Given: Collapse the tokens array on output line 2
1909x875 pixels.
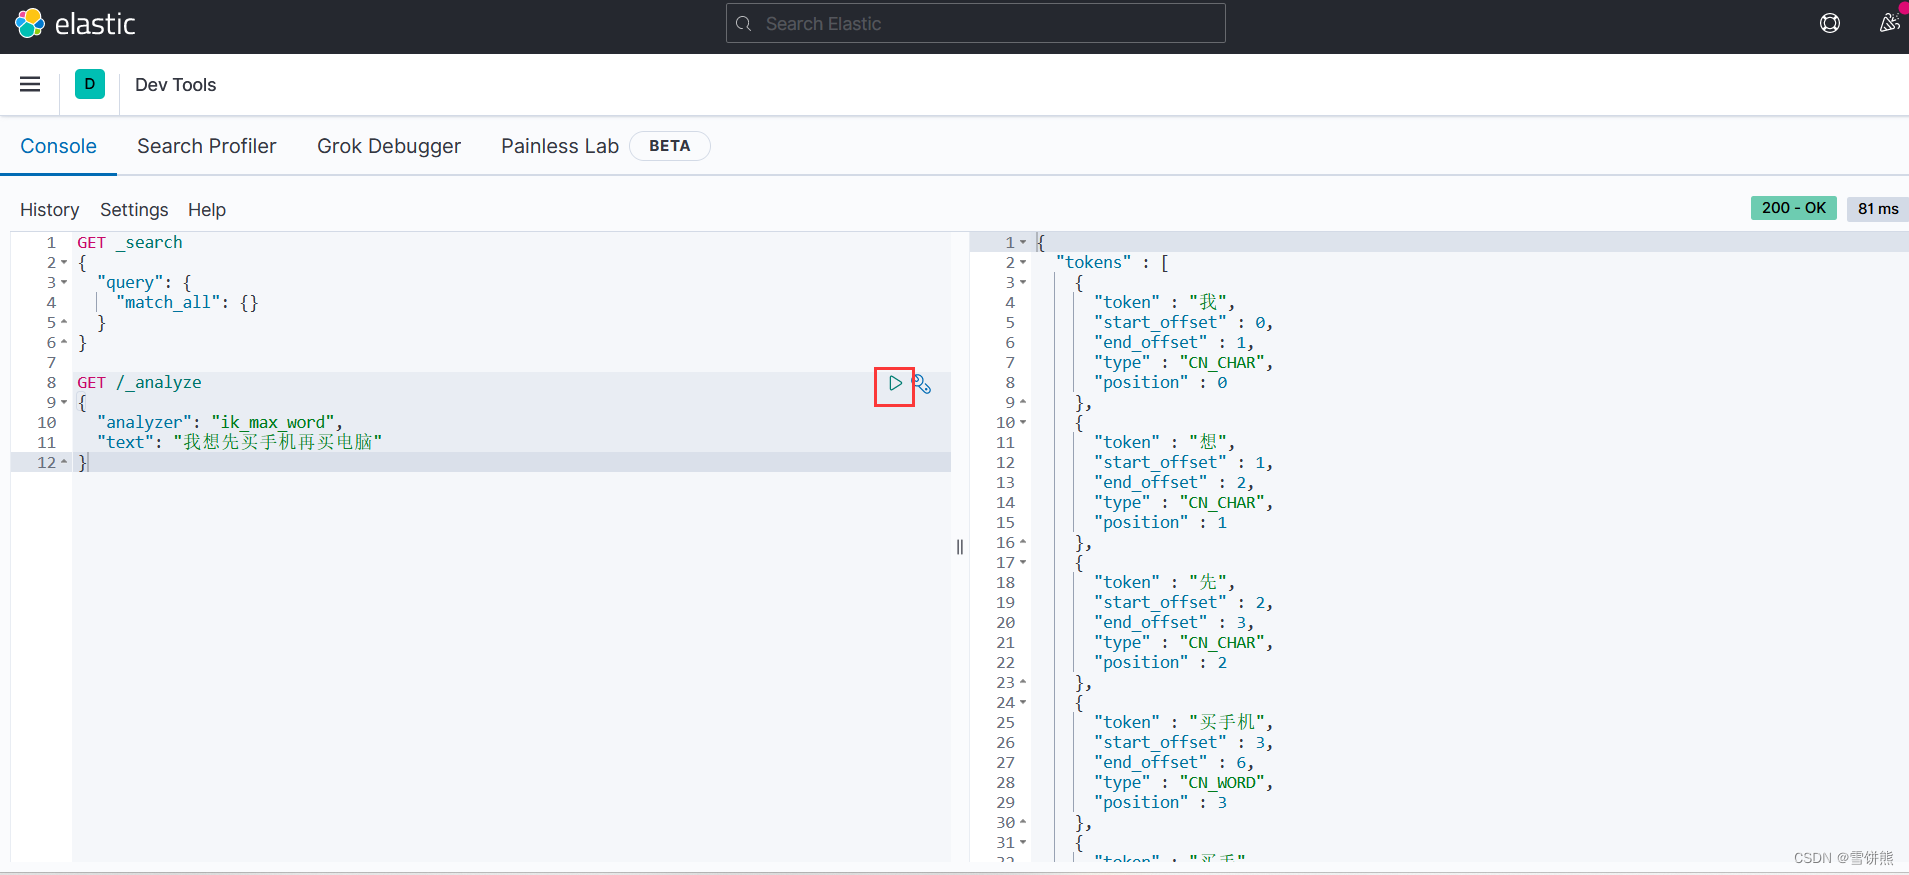Looking at the screenshot, I should tap(1023, 263).
